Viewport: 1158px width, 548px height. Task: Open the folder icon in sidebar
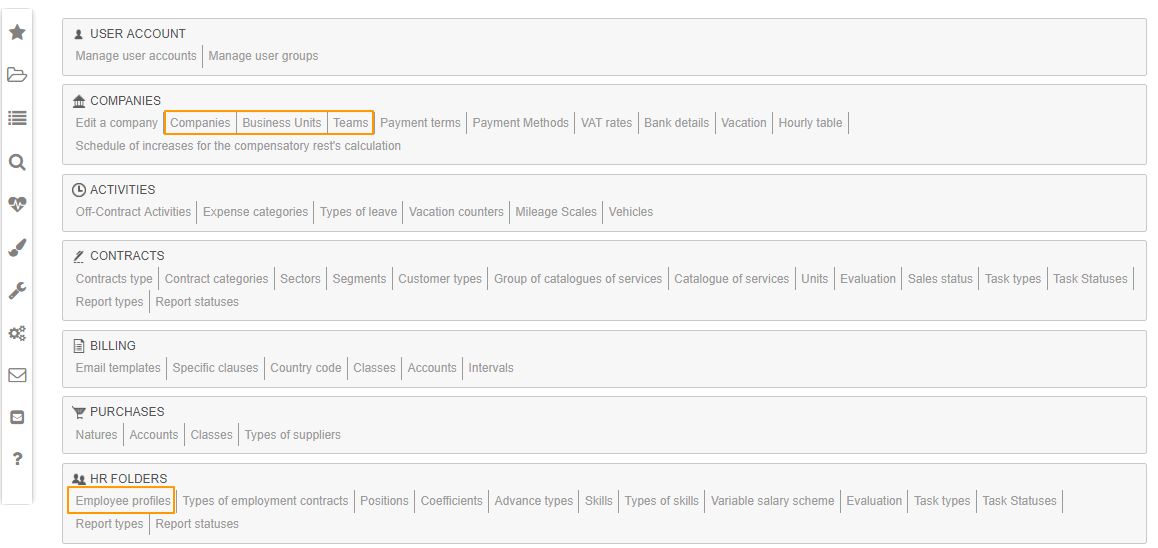[17, 75]
